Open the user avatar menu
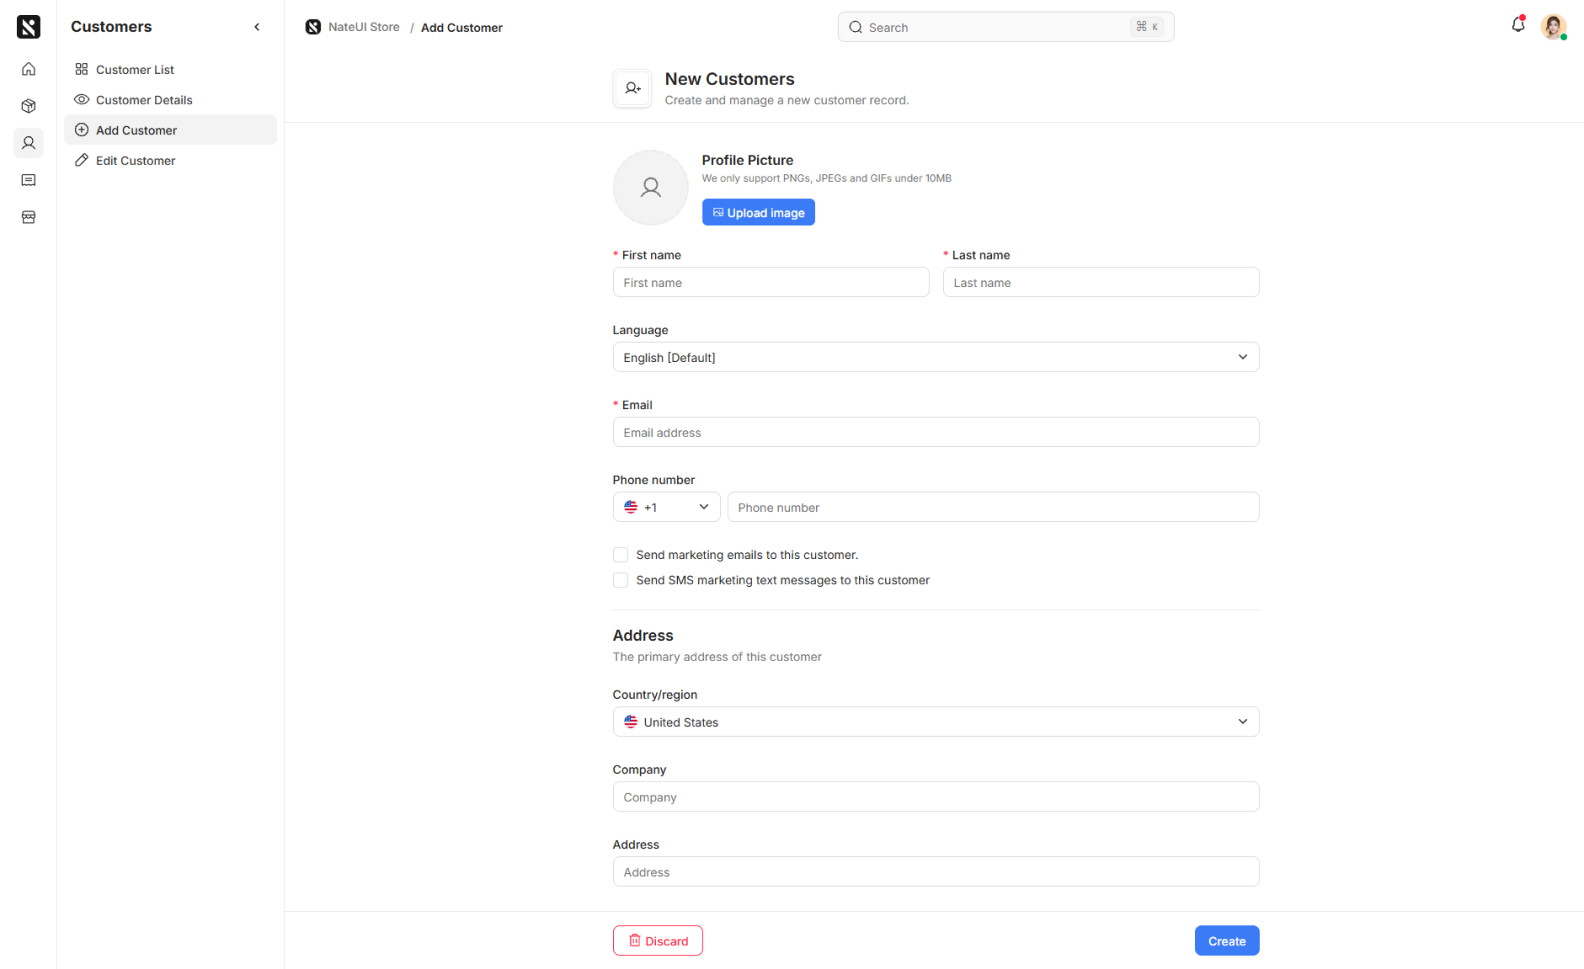The height and width of the screenshot is (969, 1584). pyautogui.click(x=1553, y=27)
